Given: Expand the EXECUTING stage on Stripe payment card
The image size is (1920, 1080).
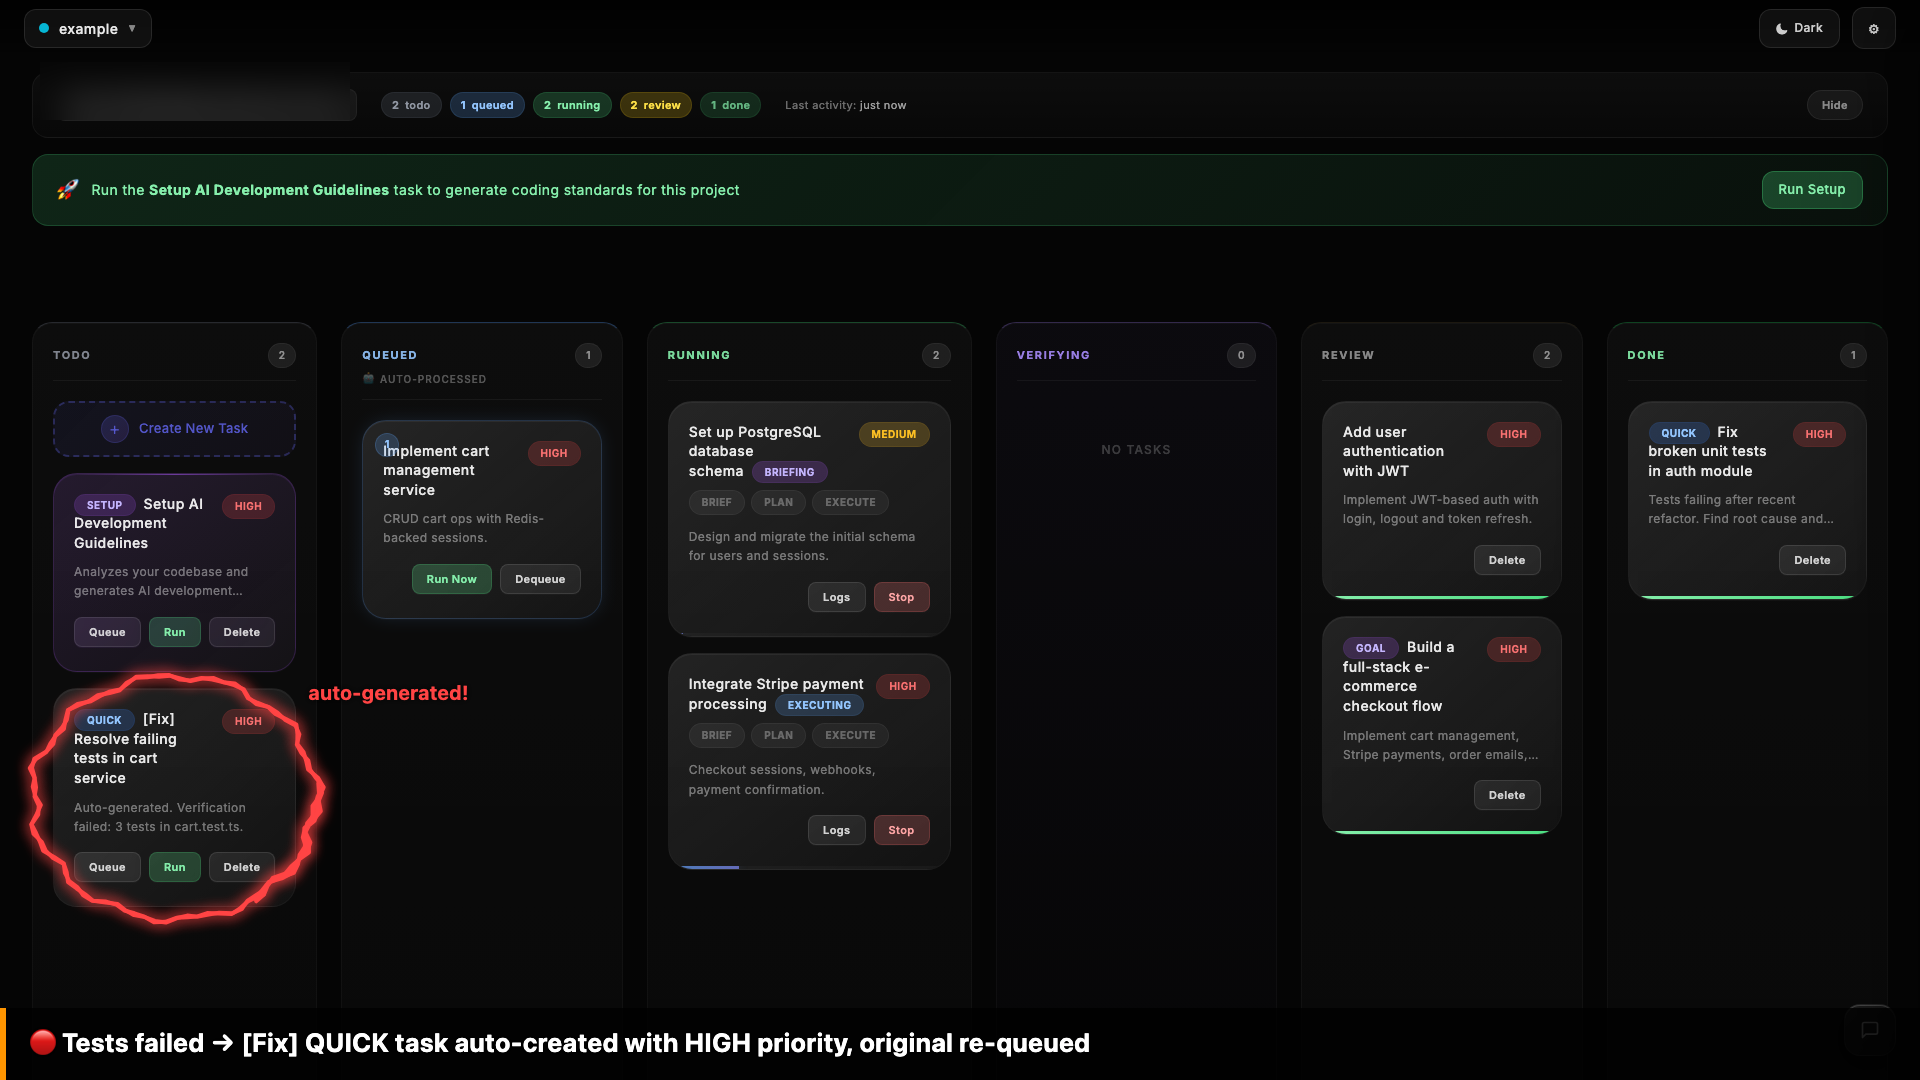Looking at the screenshot, I should click(x=818, y=705).
